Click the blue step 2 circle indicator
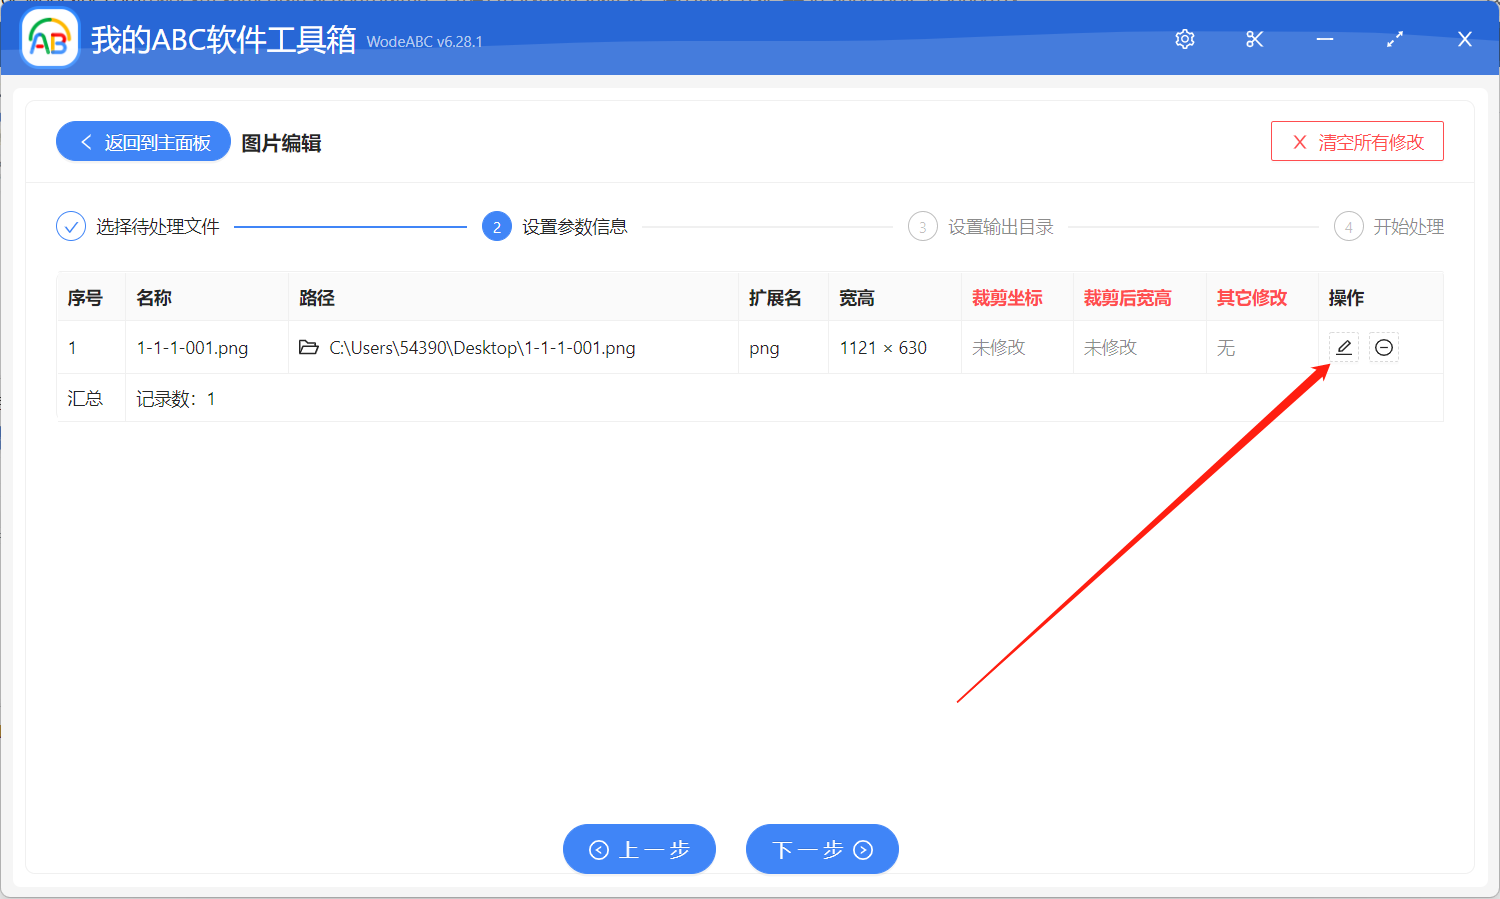 click(x=497, y=226)
